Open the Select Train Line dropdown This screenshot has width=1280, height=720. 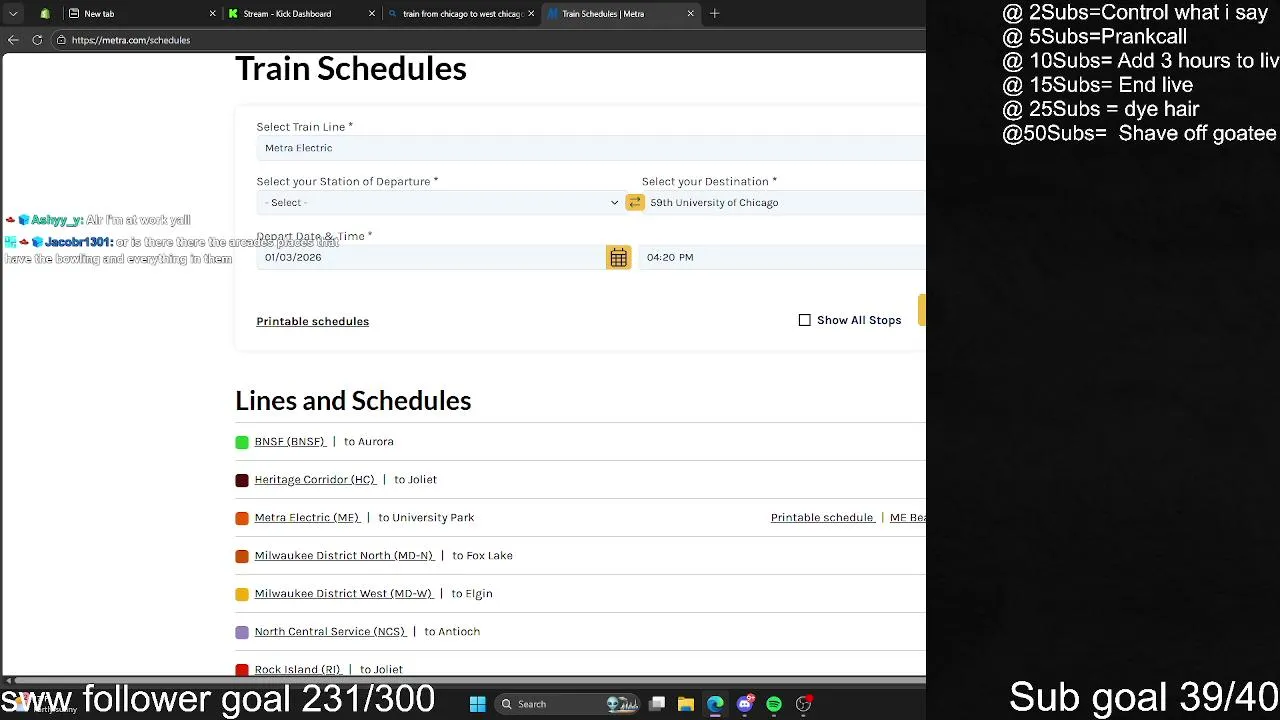point(591,148)
